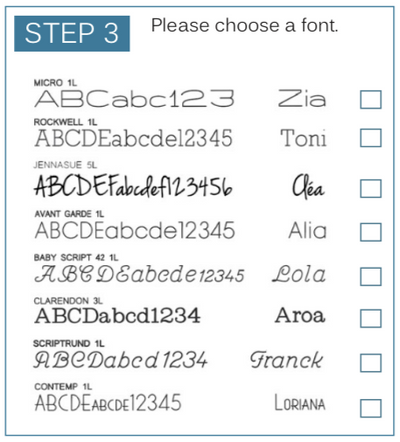This screenshot has width=400, height=442.
Task: Click the Zia name preview
Action: (x=302, y=98)
